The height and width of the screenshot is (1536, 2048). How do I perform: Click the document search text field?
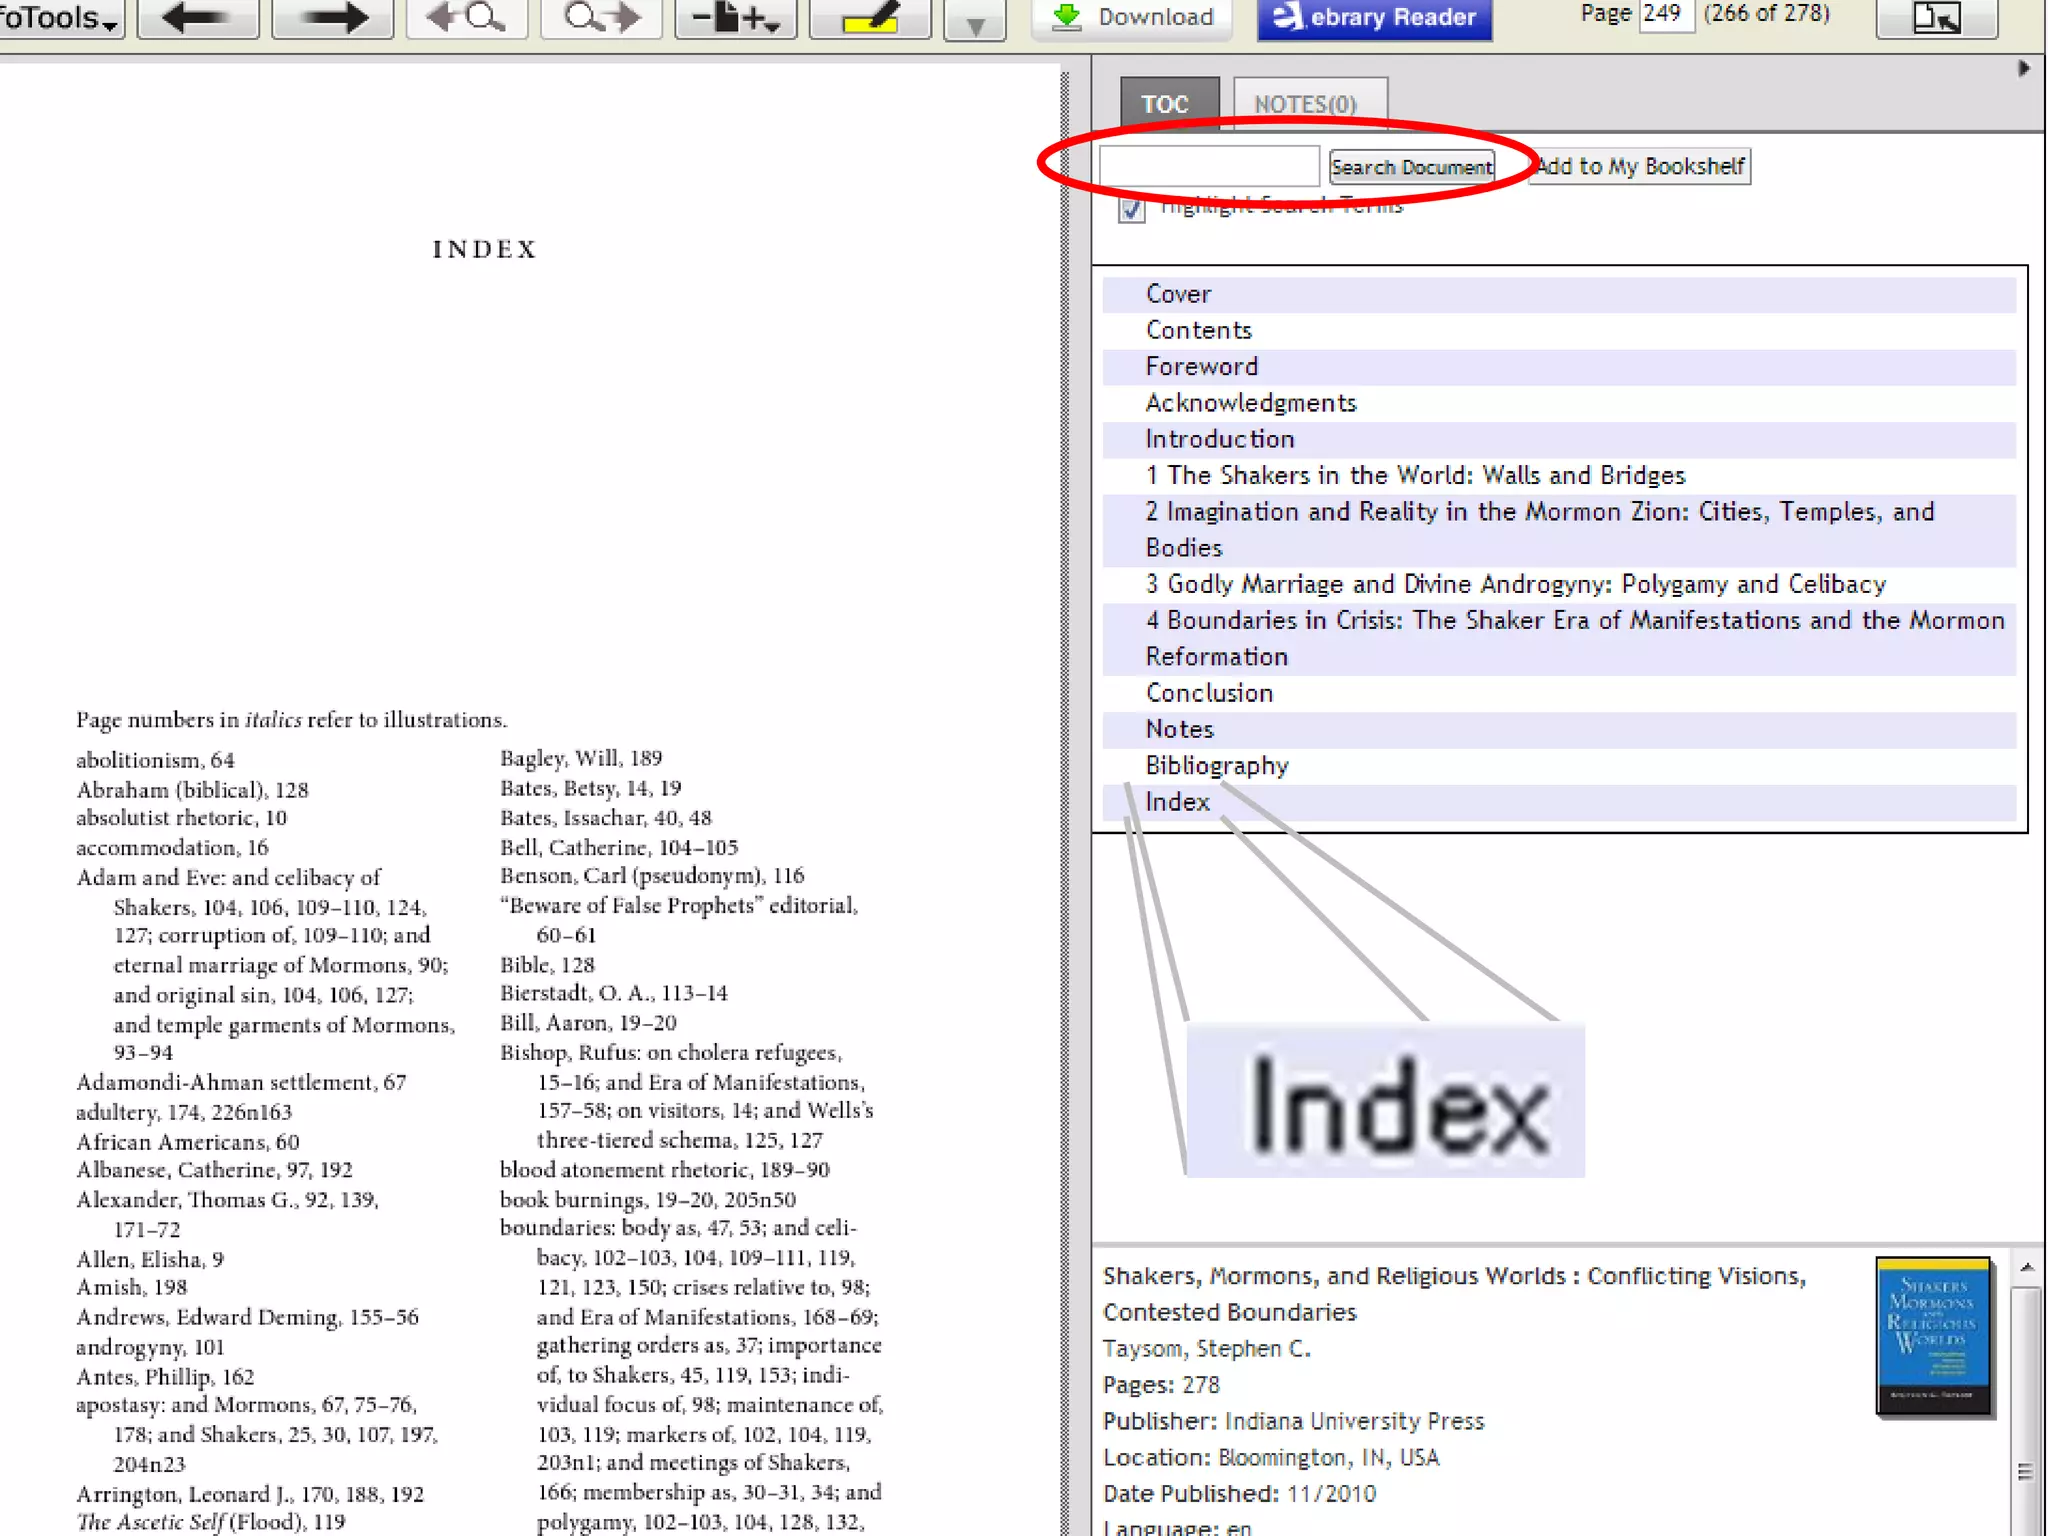(1208, 166)
